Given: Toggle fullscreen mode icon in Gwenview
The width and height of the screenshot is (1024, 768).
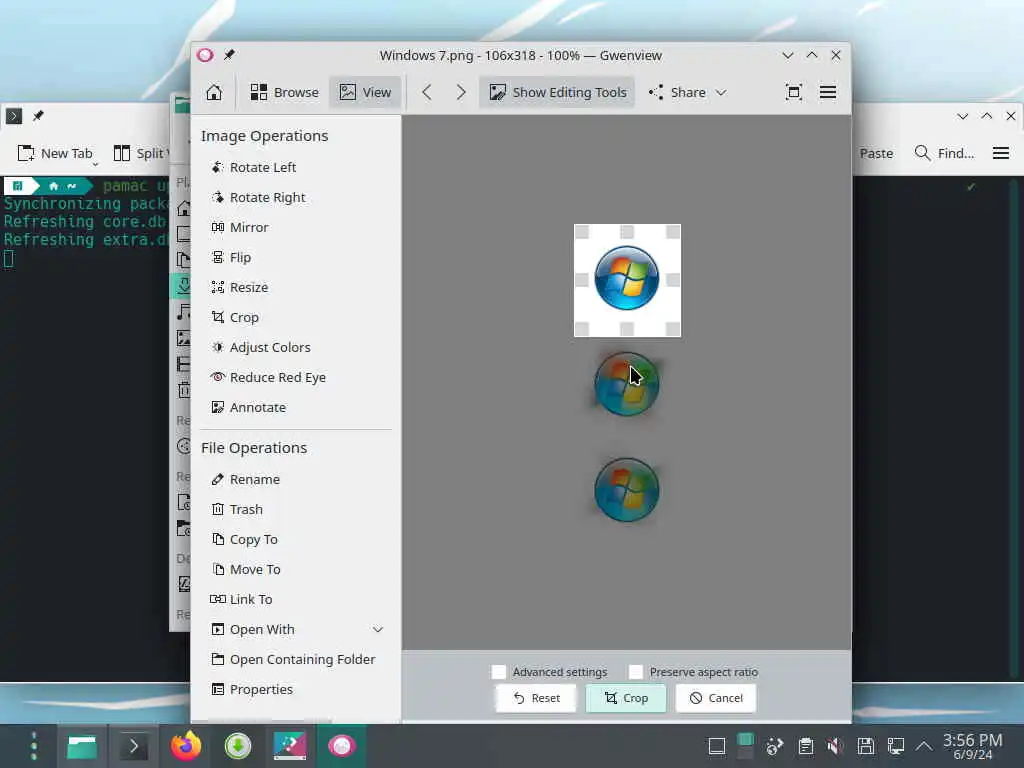Looking at the screenshot, I should coord(793,92).
